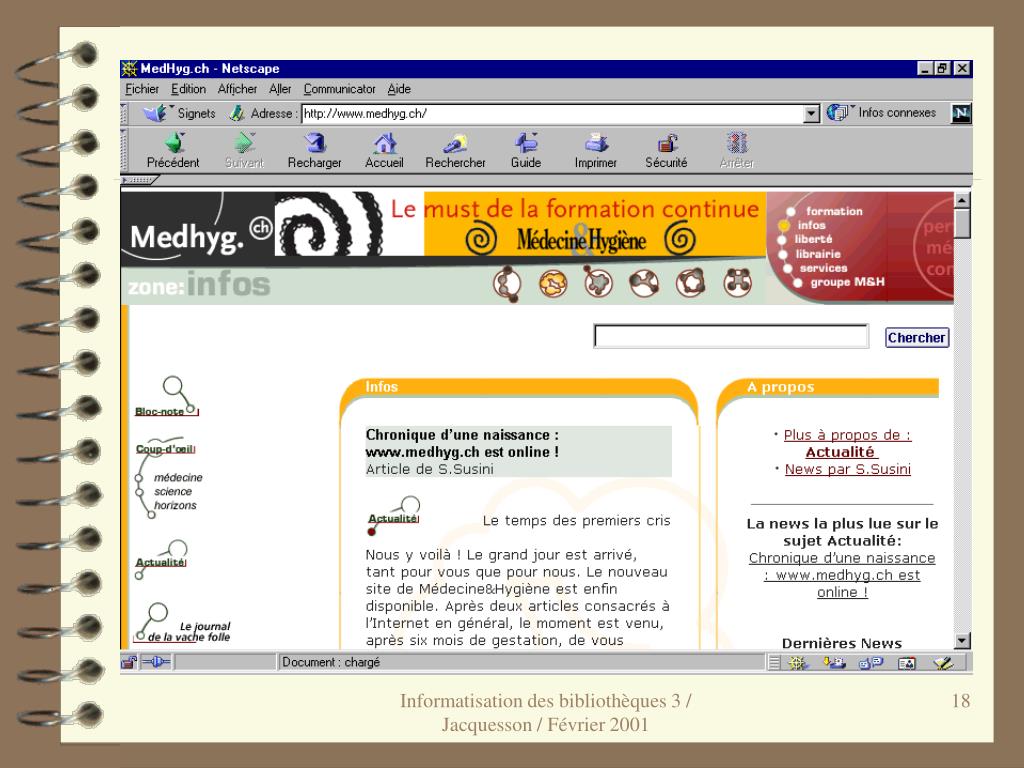
Task: Open the Composer icon in status bar
Action: click(x=943, y=663)
